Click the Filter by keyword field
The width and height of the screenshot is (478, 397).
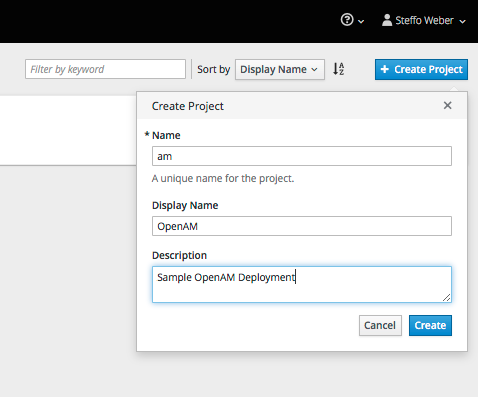(105, 69)
